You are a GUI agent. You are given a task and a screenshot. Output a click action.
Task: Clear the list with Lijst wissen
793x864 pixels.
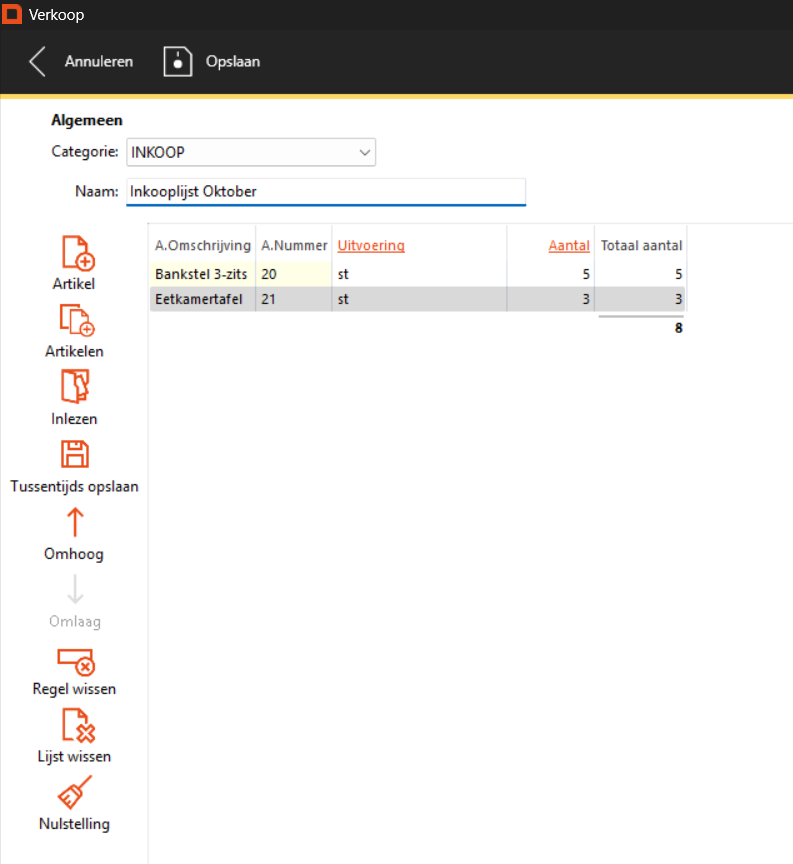tap(76, 726)
